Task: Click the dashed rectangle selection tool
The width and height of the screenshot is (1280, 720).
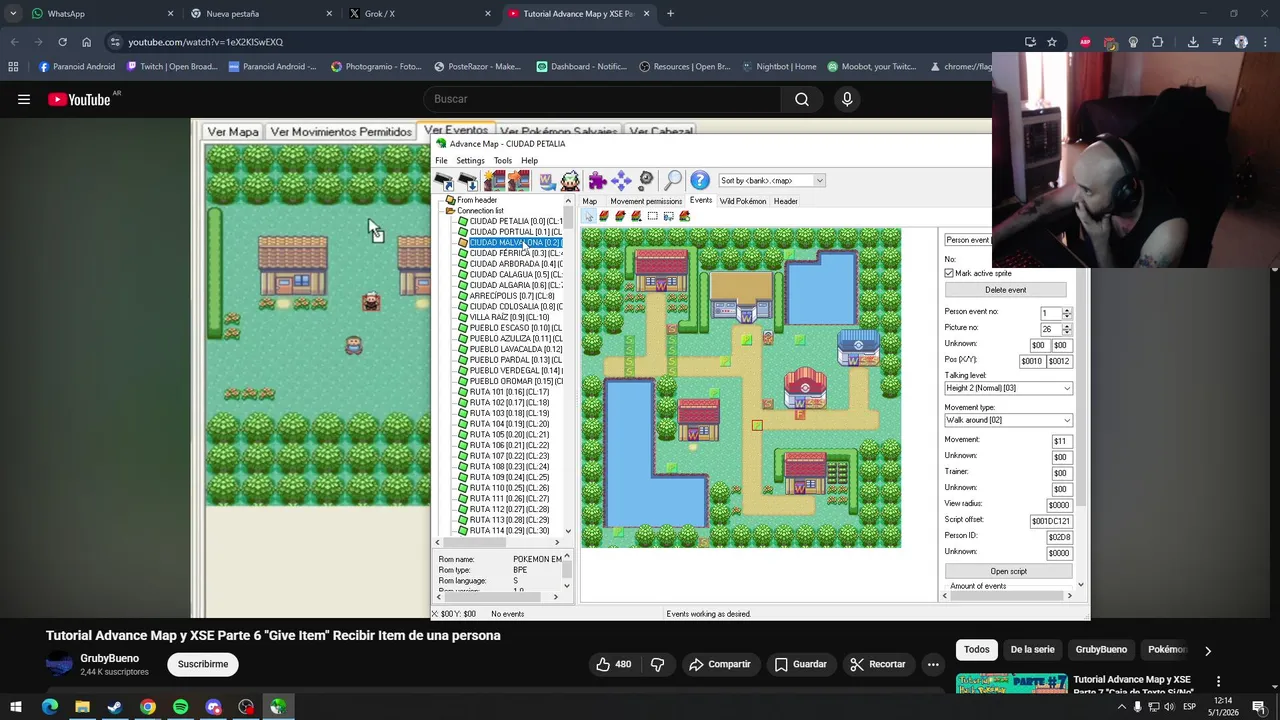Action: coord(653,216)
